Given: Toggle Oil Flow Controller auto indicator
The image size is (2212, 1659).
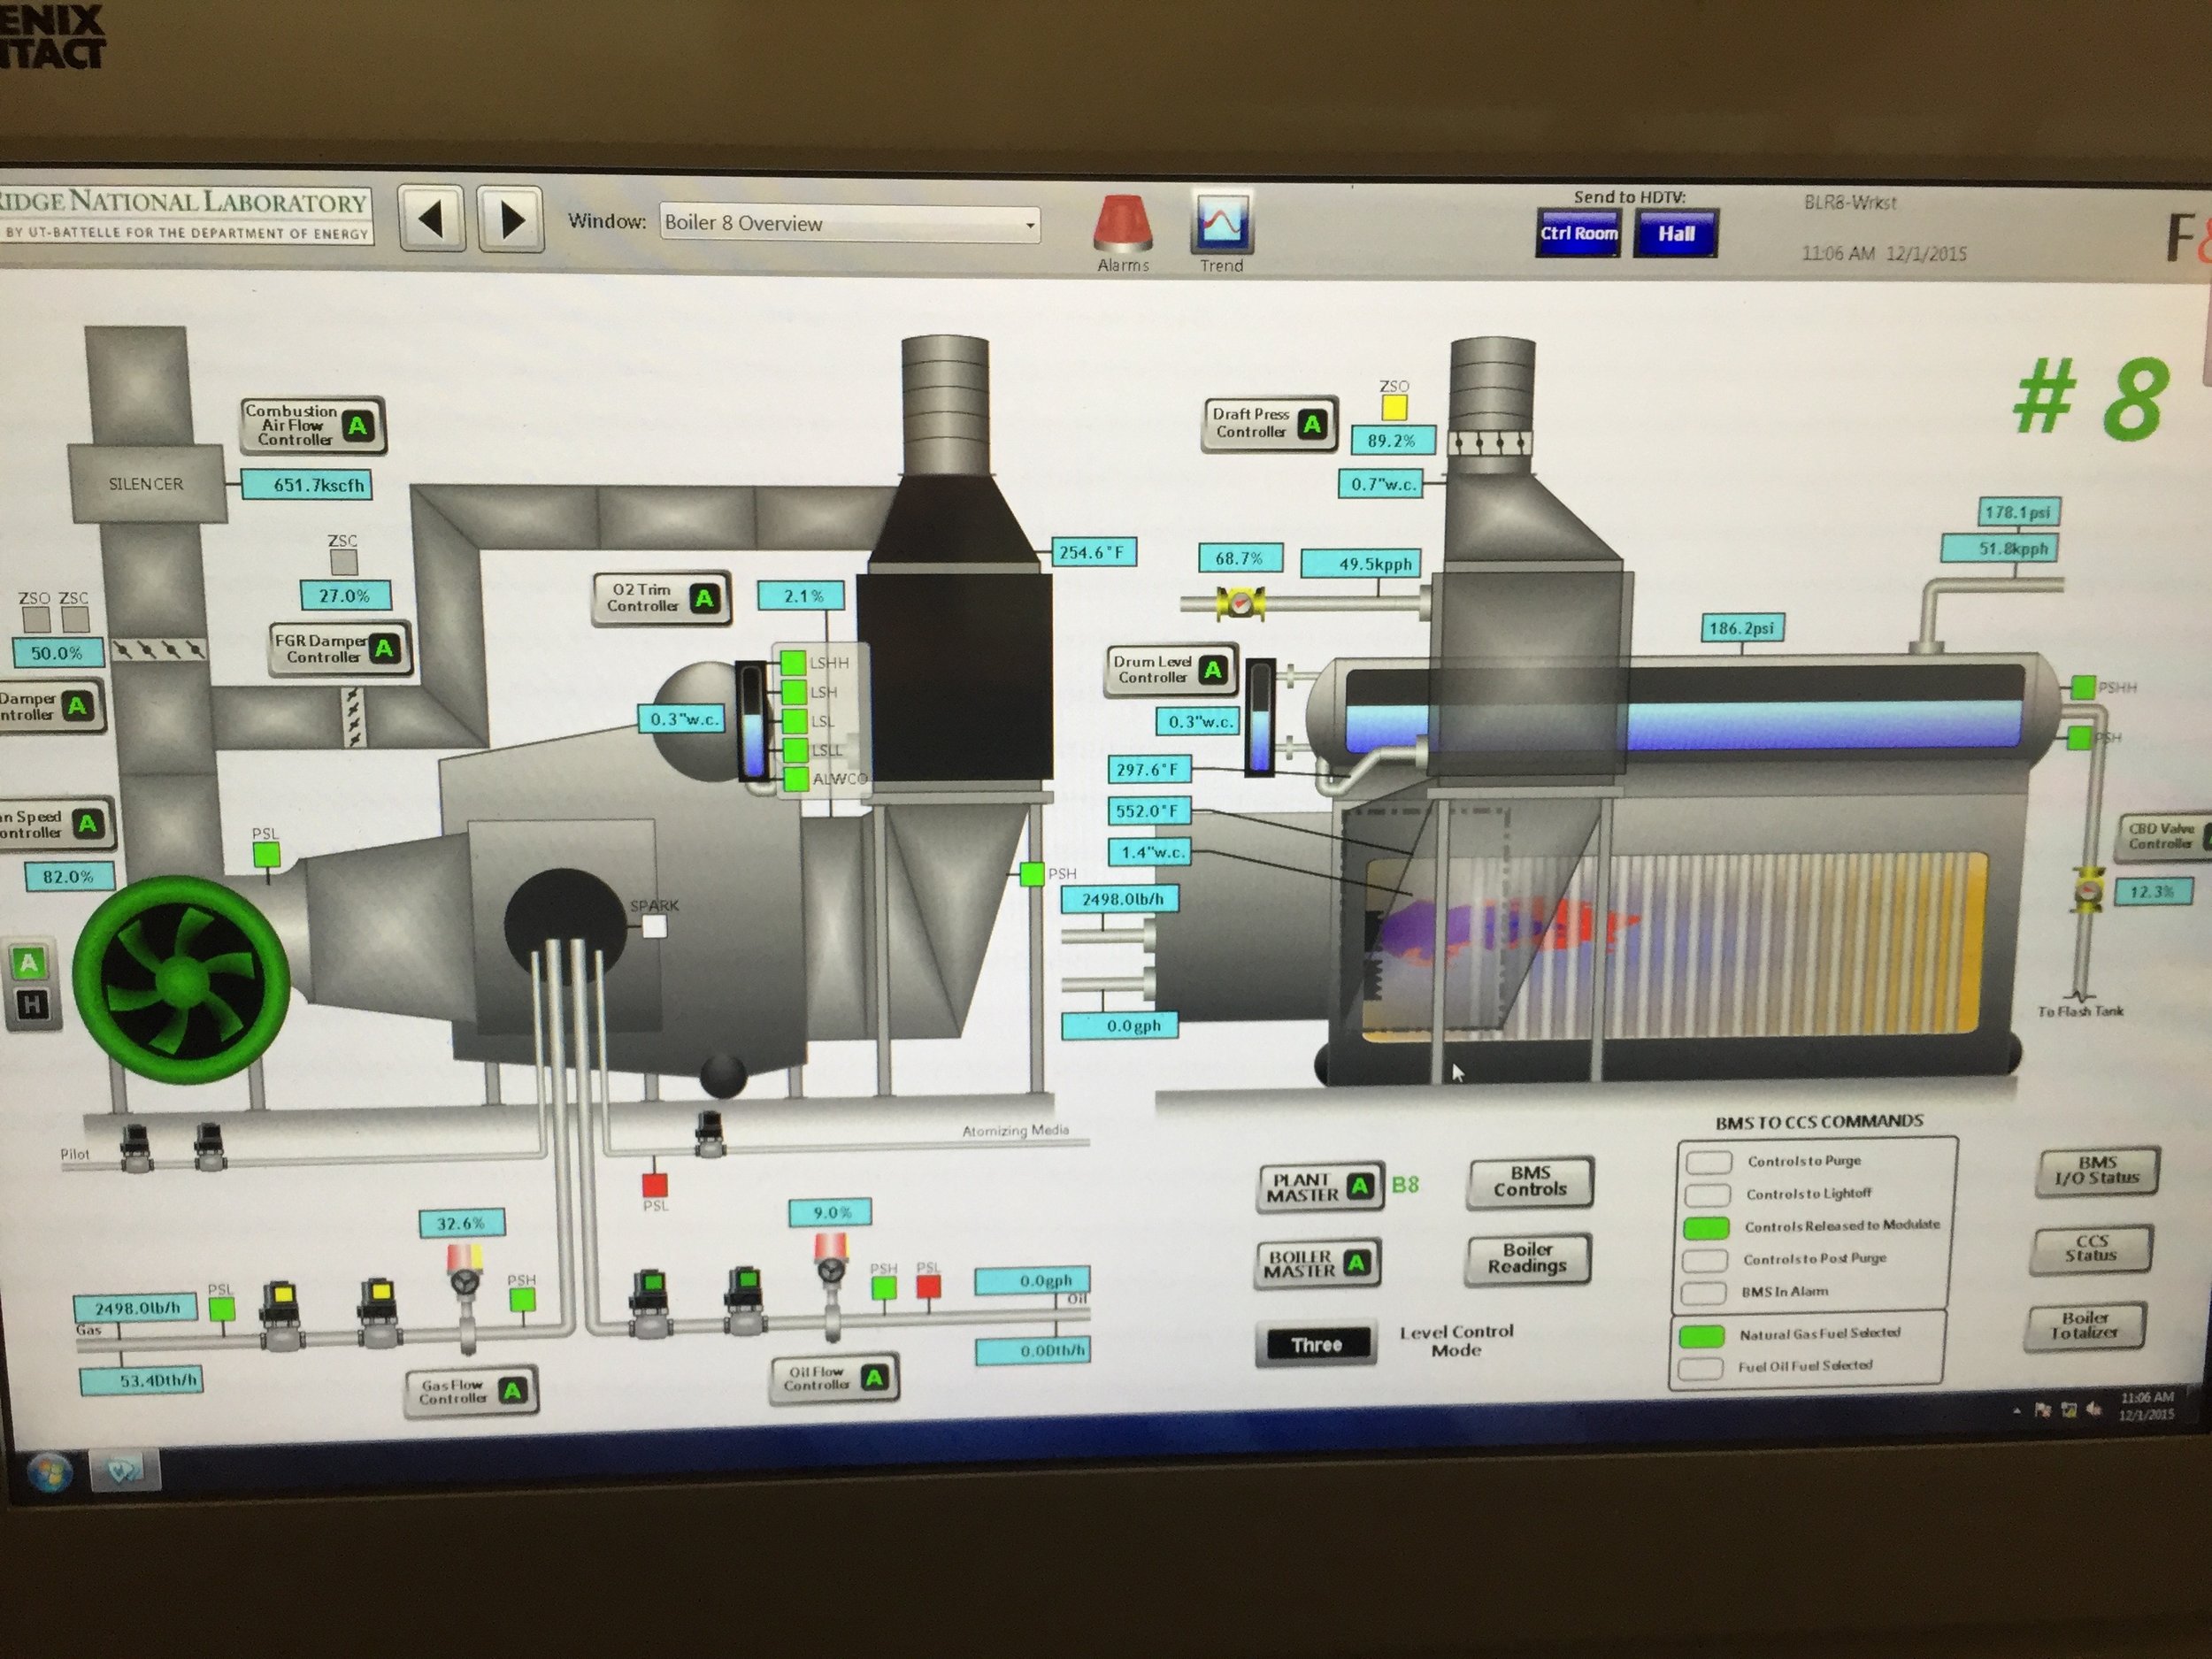Looking at the screenshot, I should pos(874,1378).
